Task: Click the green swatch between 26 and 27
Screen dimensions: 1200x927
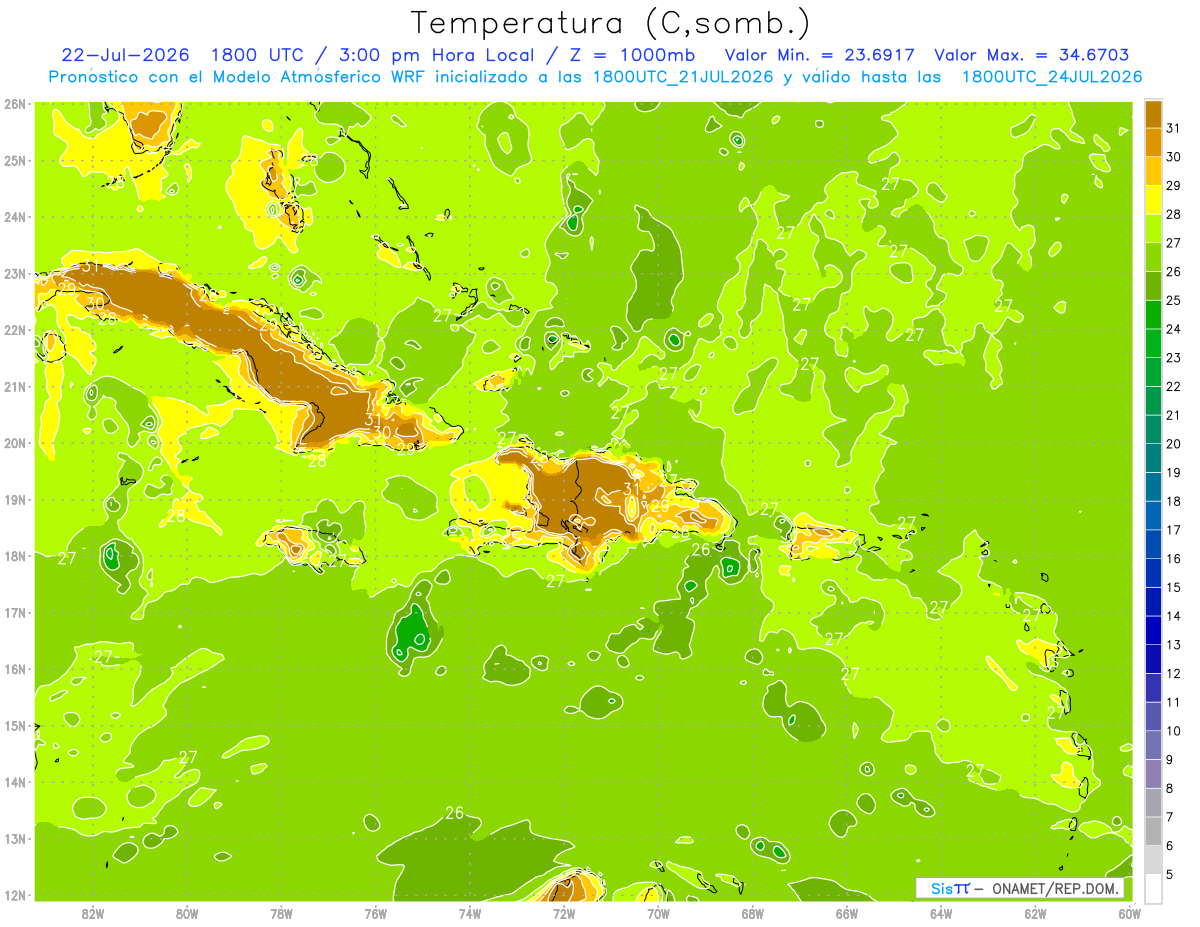Action: click(1153, 257)
